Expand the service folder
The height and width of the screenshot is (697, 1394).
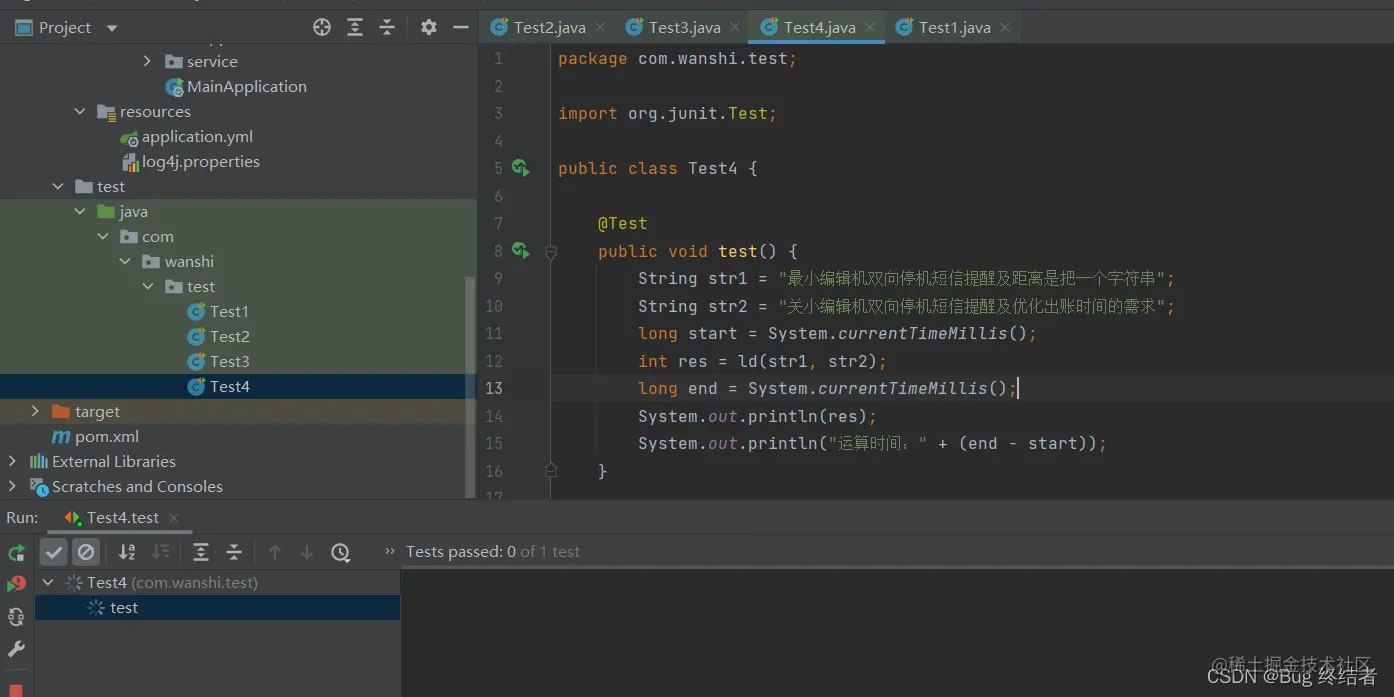(147, 61)
